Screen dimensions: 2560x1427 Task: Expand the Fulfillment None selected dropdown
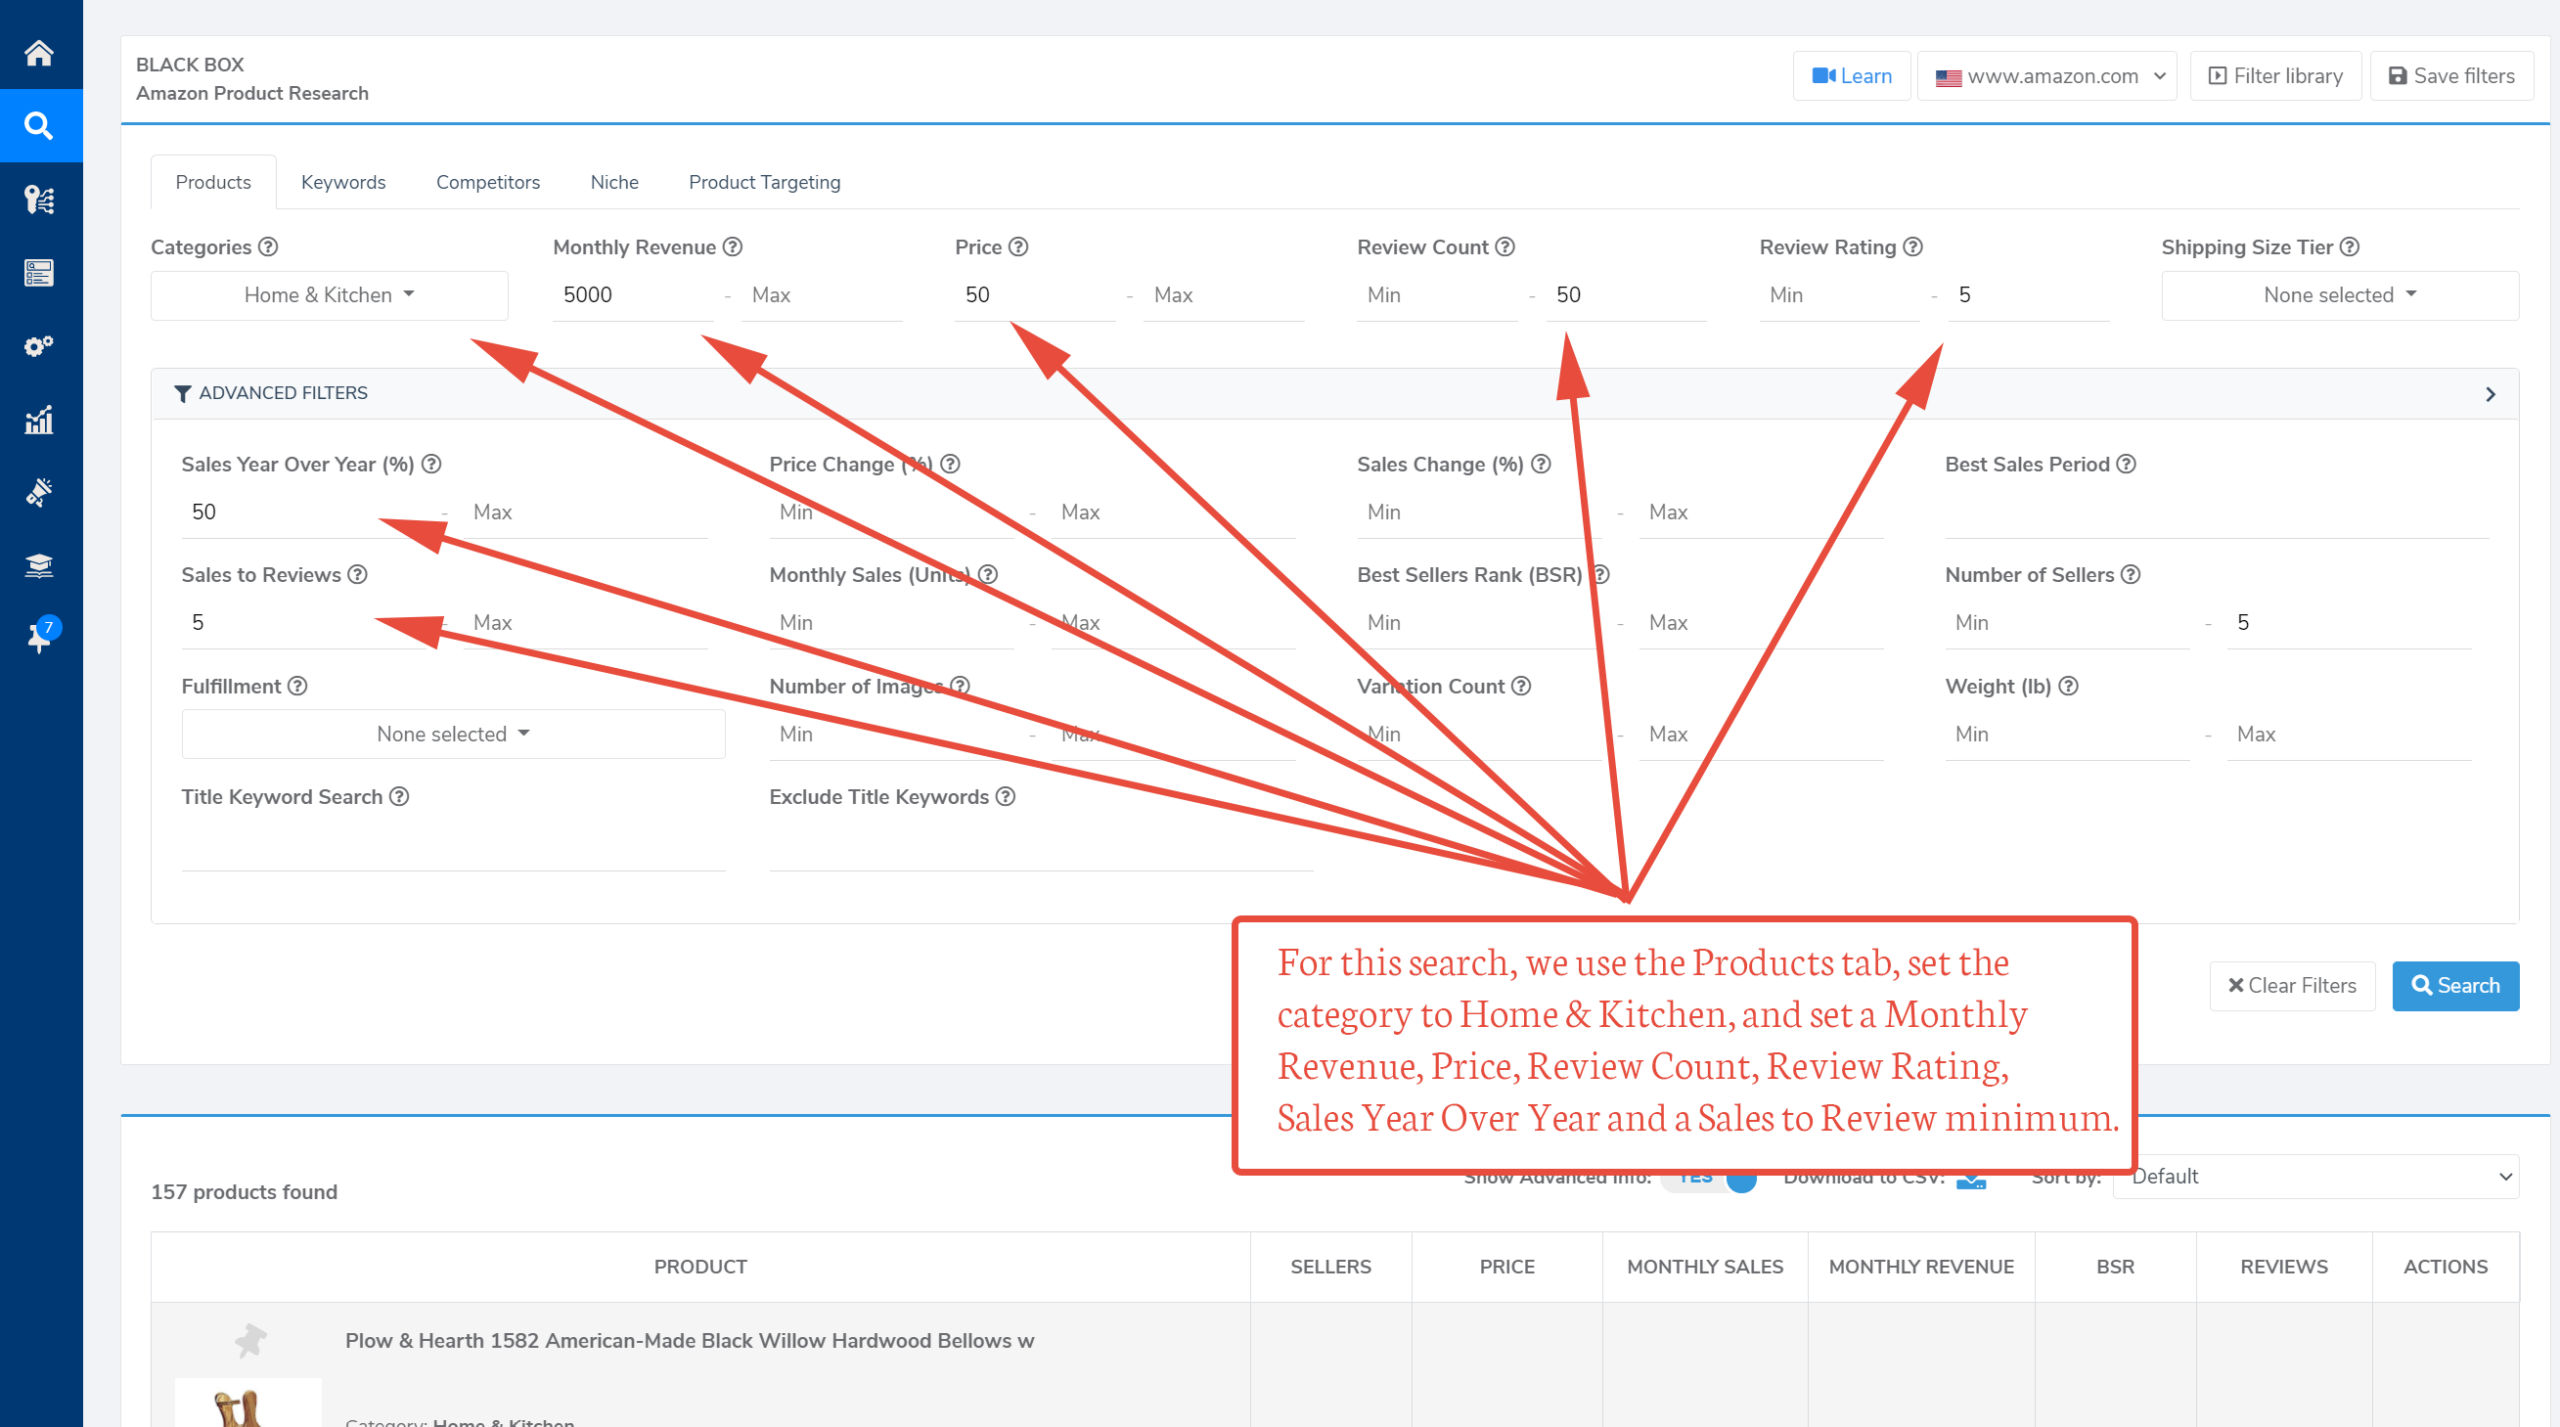point(453,734)
